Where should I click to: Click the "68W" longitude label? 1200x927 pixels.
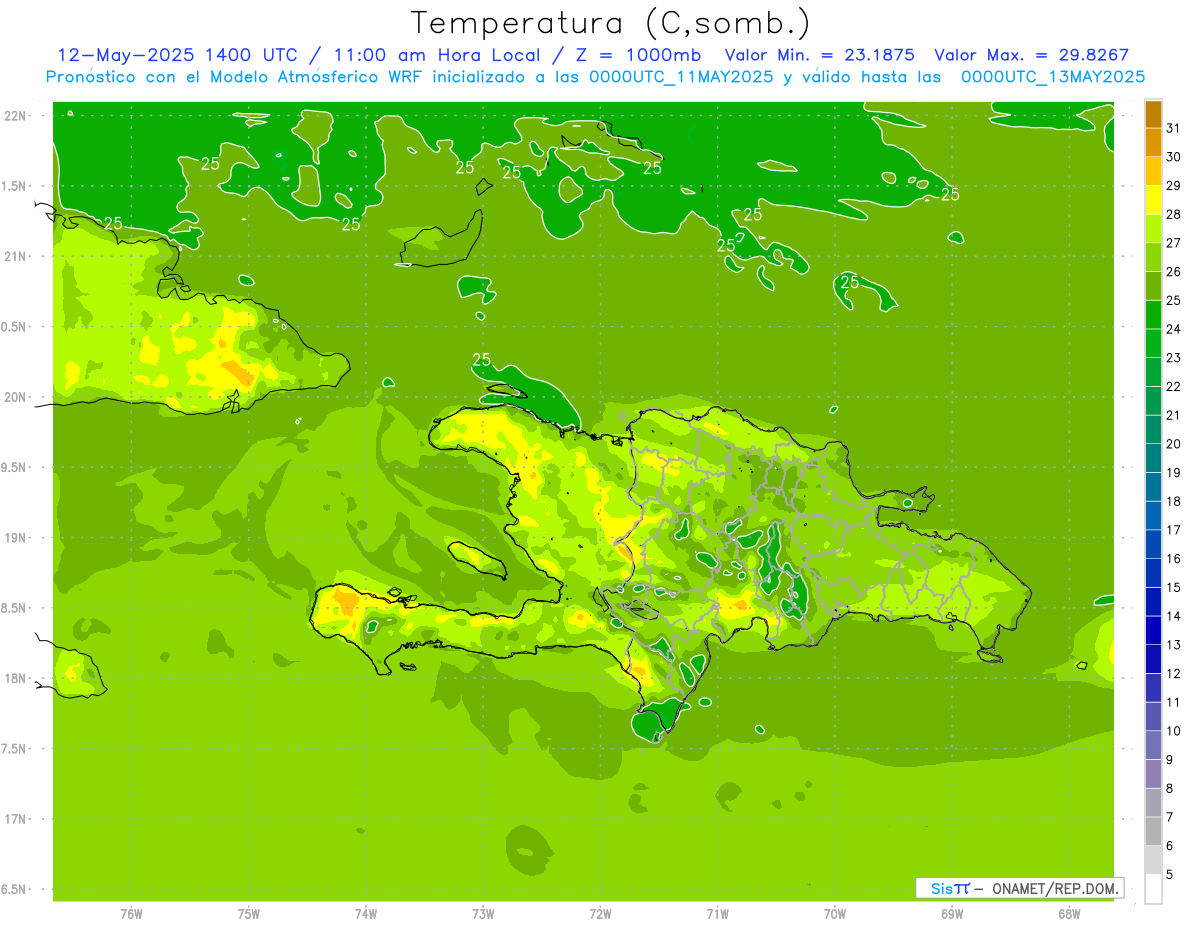(x=1069, y=914)
